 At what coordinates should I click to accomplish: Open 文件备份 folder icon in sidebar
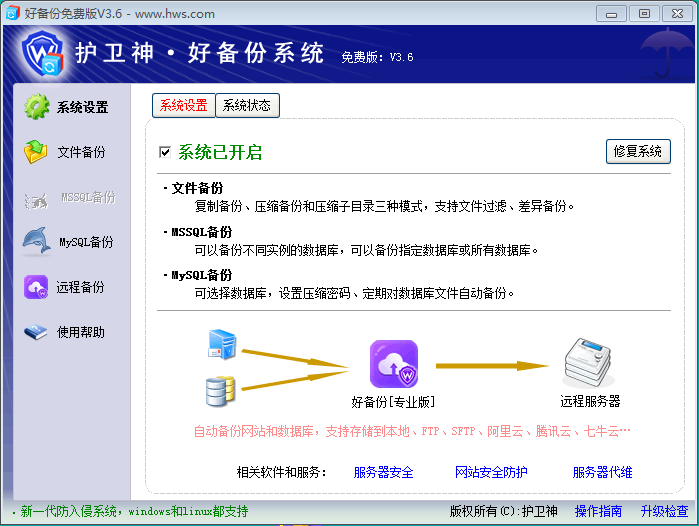tap(37, 152)
